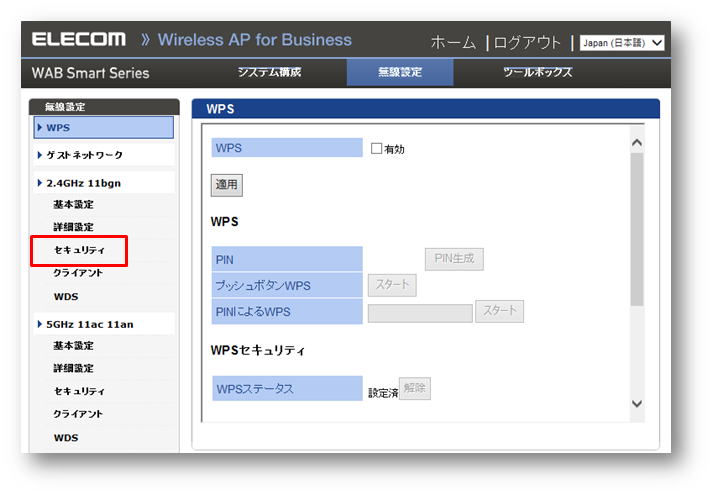Image resolution: width=713 pixels, height=495 pixels.
Task: Click the PINによるWPS input field
Action: (x=420, y=313)
